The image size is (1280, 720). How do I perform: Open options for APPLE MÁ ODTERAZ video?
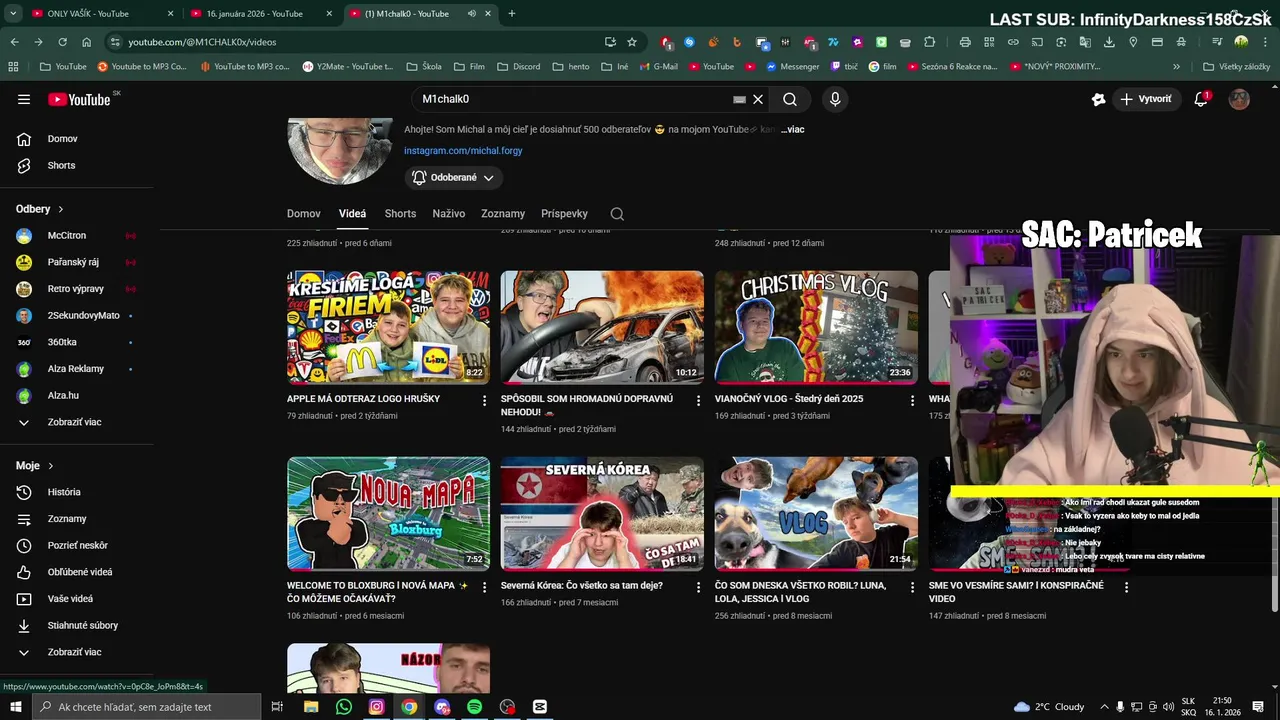pos(485,400)
